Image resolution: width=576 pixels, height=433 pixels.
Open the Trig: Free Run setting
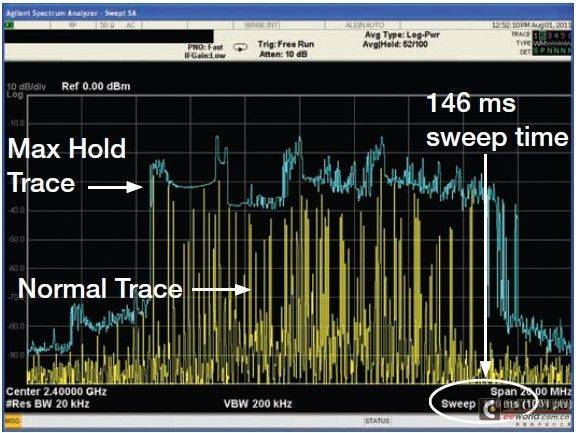(286, 44)
